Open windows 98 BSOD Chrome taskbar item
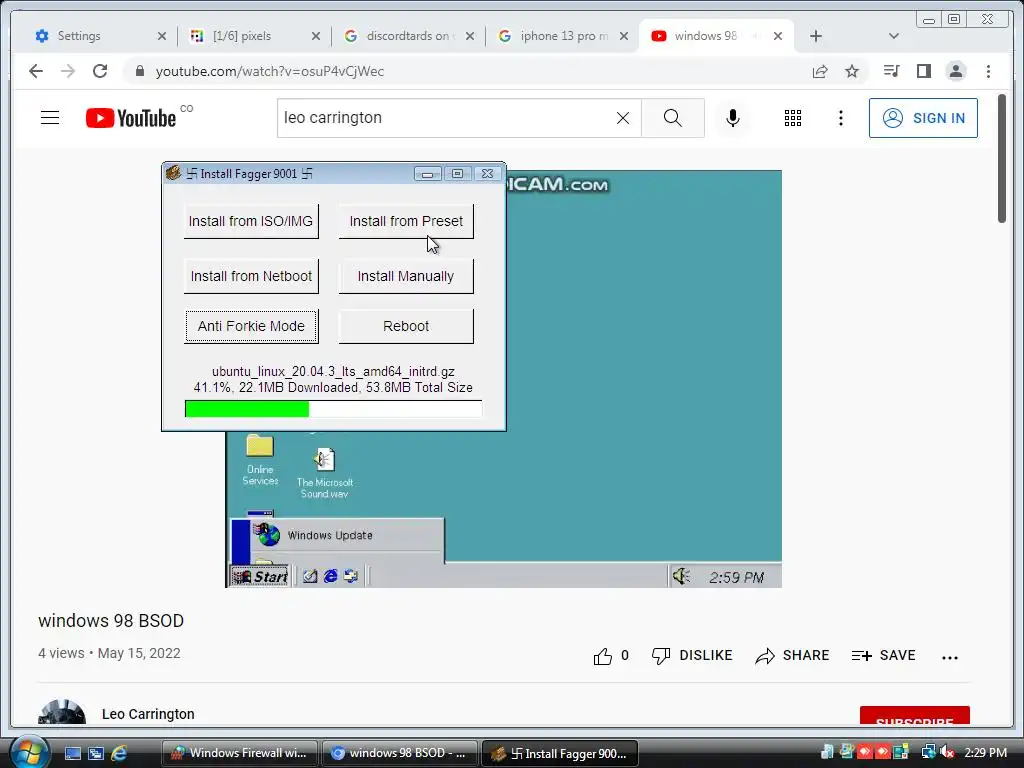This screenshot has width=1024, height=768. 399,753
